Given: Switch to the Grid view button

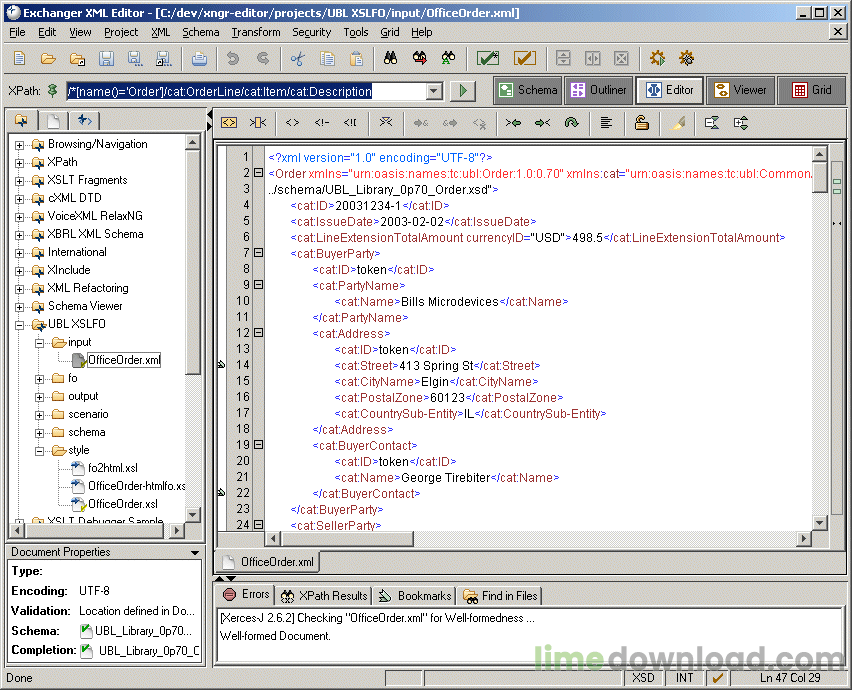Looking at the screenshot, I should click(x=812, y=90).
